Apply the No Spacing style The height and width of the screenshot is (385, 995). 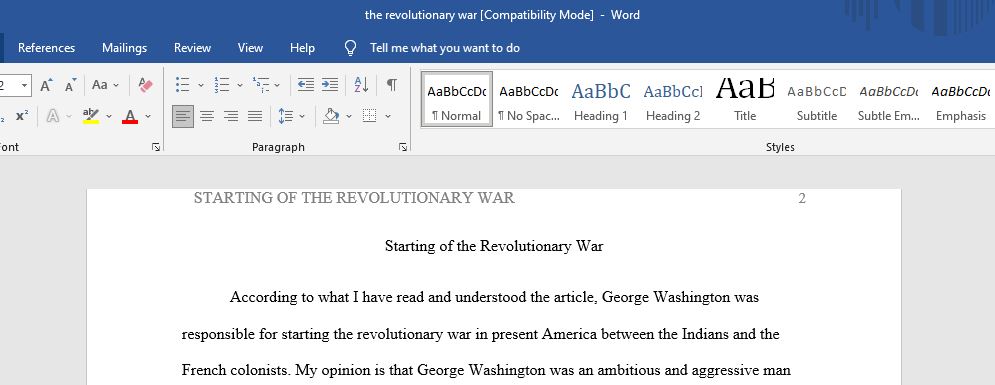click(x=529, y=99)
